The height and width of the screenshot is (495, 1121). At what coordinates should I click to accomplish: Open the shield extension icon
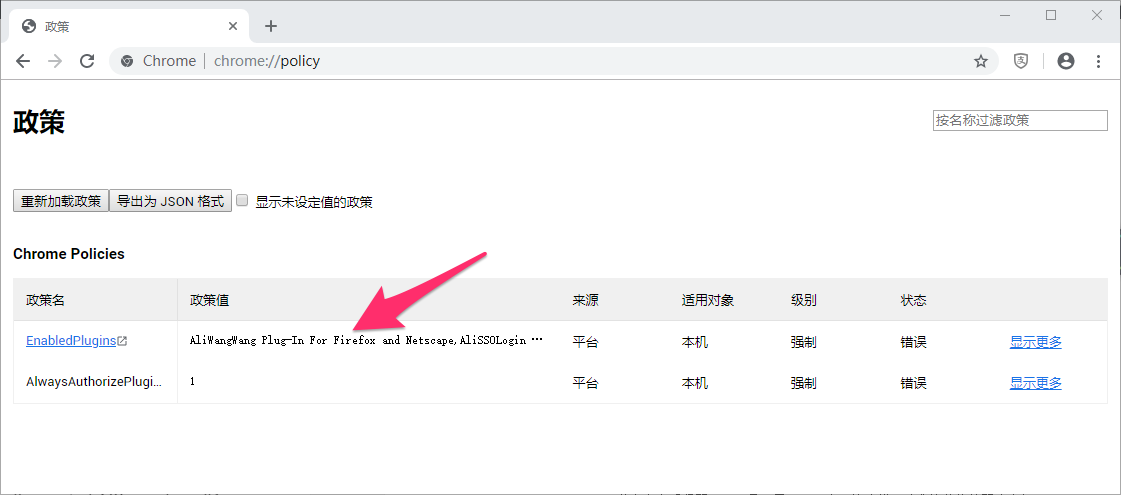point(1022,62)
